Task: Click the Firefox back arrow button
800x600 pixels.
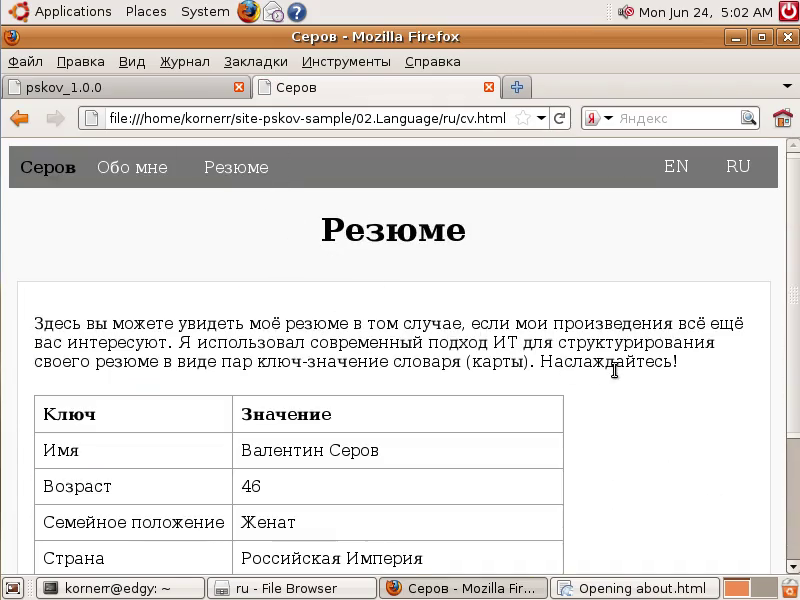Action: tap(19, 118)
